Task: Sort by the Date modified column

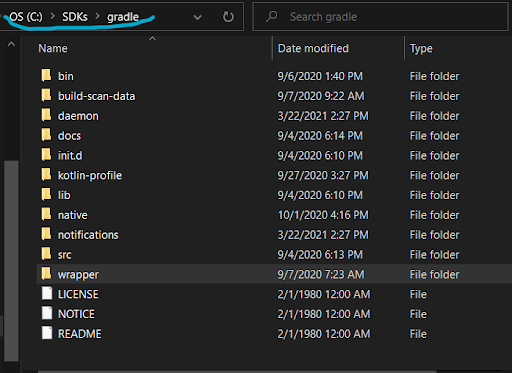Action: point(313,48)
